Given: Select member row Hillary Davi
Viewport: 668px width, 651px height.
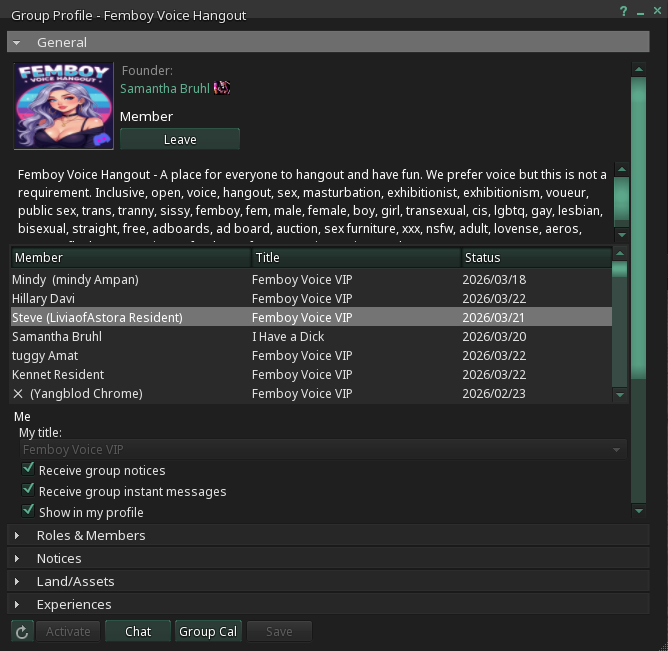Looking at the screenshot, I should click(311, 299).
